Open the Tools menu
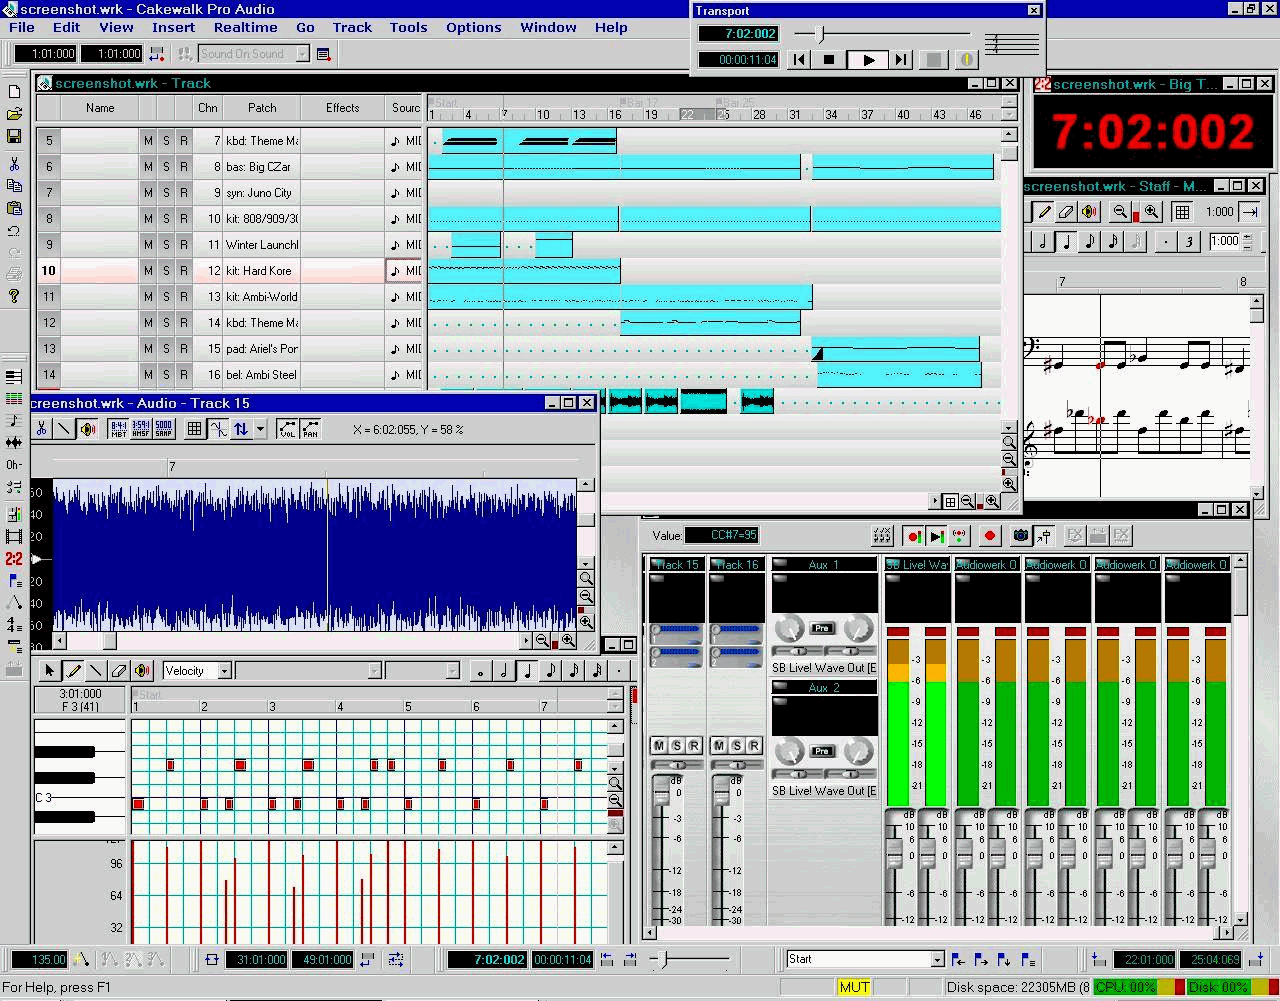Screen dimensions: 1280x1001 tap(408, 28)
